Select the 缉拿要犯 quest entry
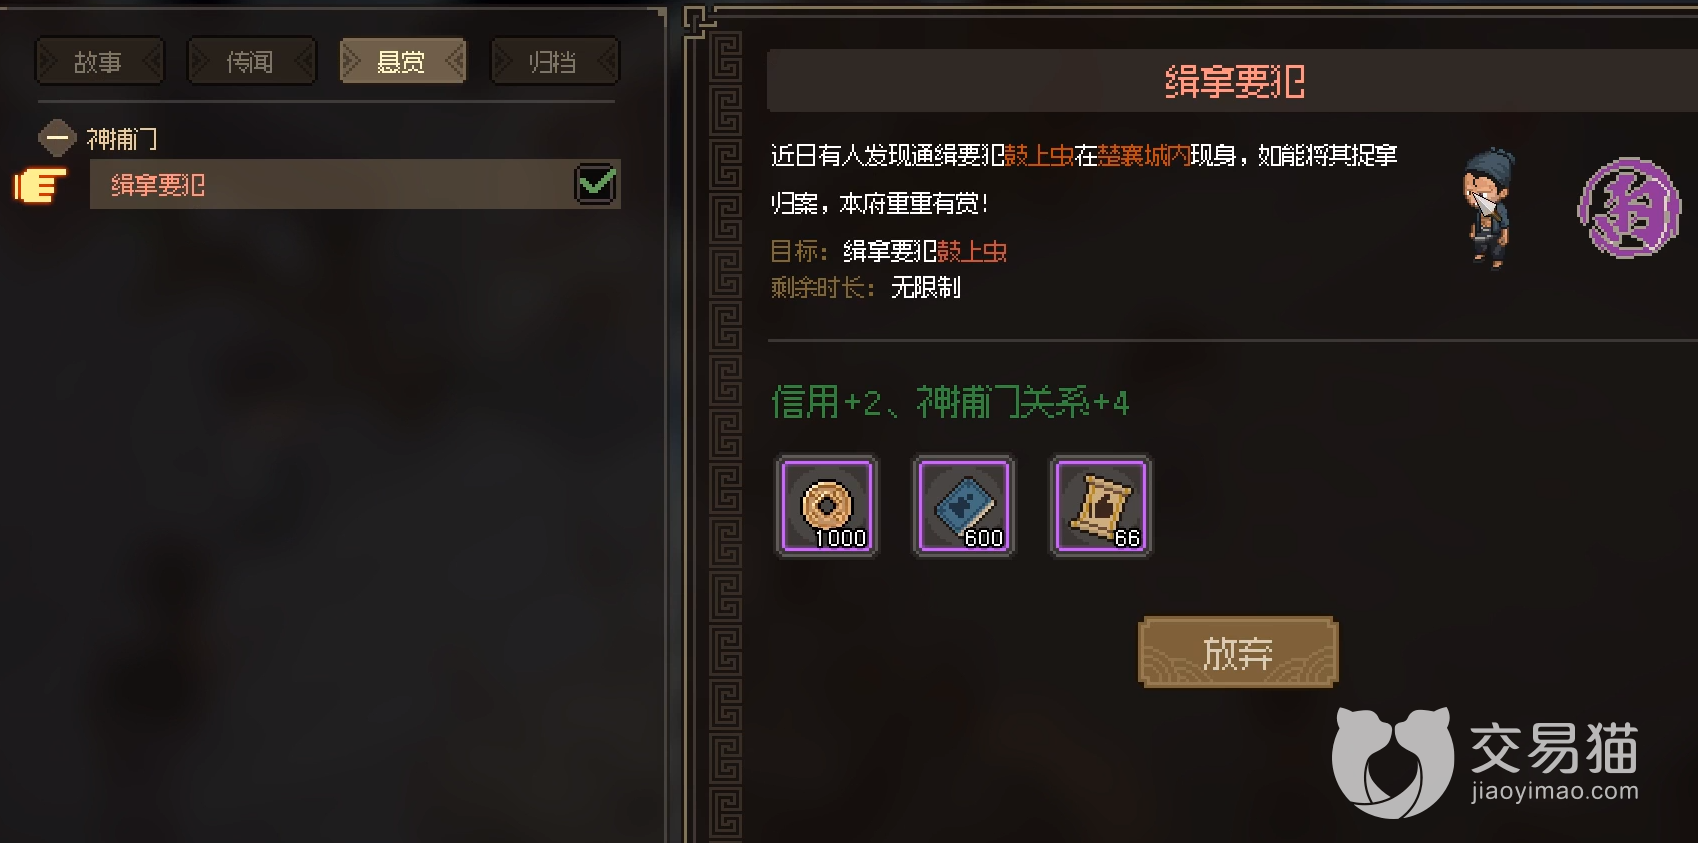 click(x=355, y=185)
